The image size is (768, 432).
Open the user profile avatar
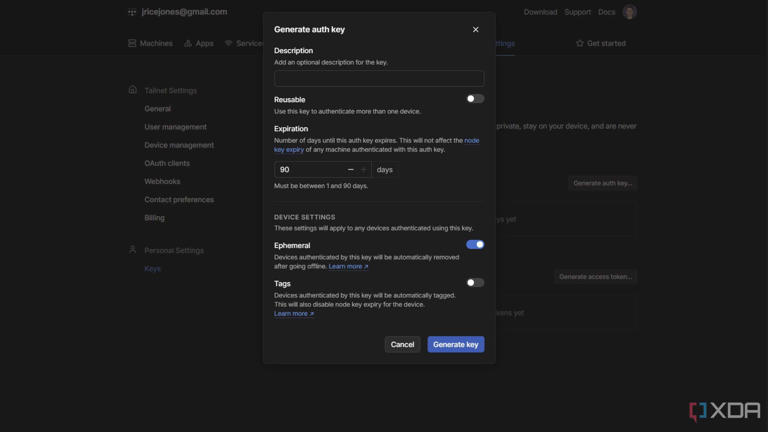tap(629, 12)
